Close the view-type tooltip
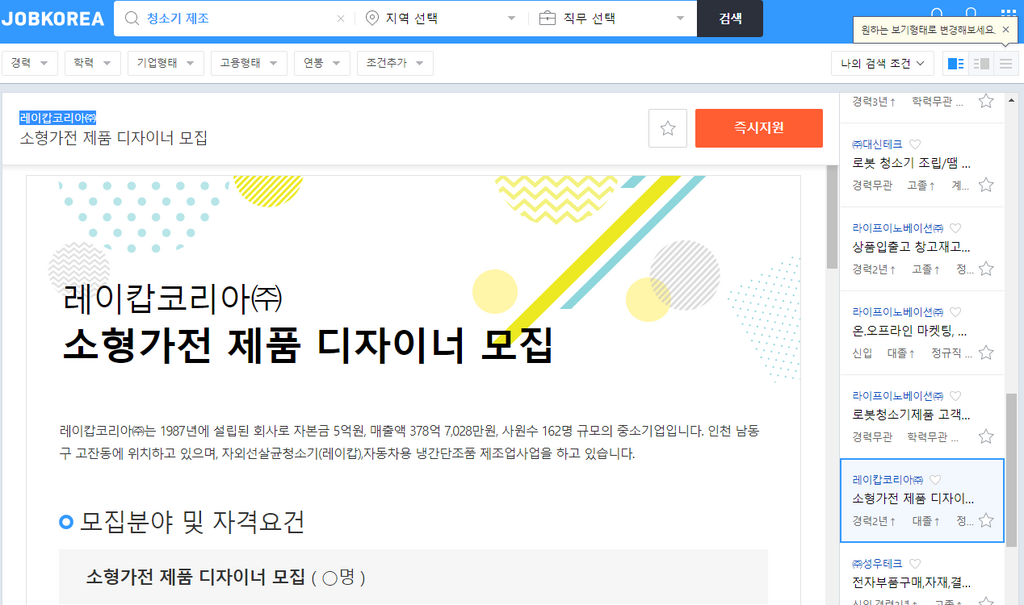This screenshot has height=605, width=1024. point(1006,29)
